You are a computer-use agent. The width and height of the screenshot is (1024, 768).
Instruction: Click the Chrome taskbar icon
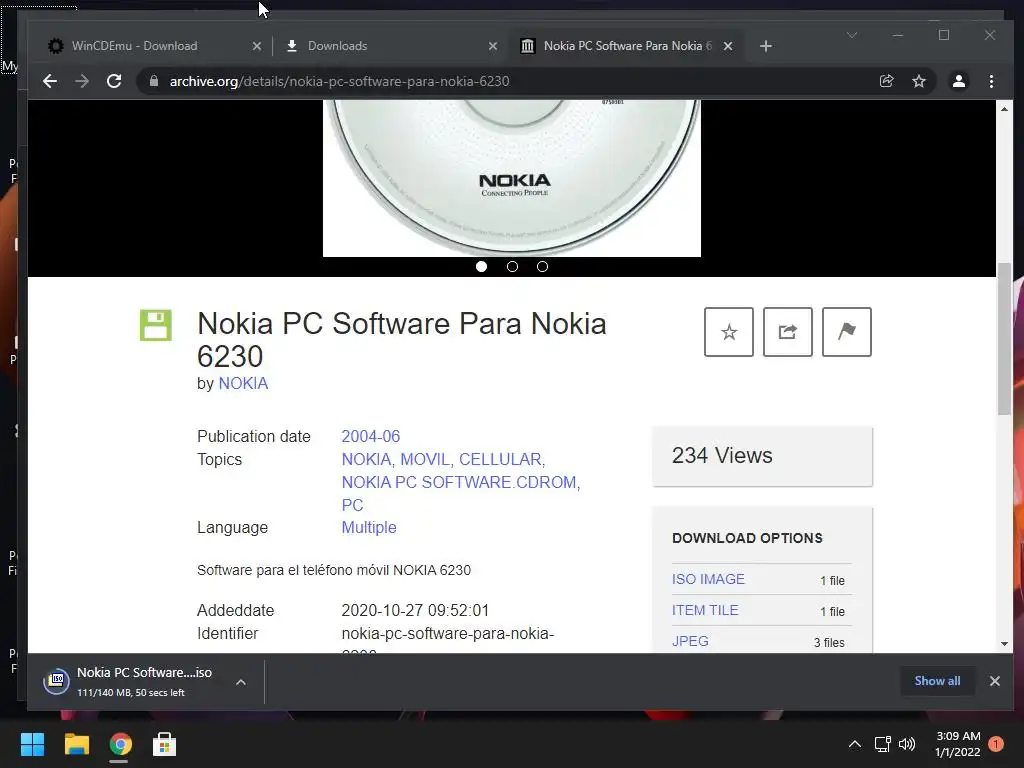(120, 744)
